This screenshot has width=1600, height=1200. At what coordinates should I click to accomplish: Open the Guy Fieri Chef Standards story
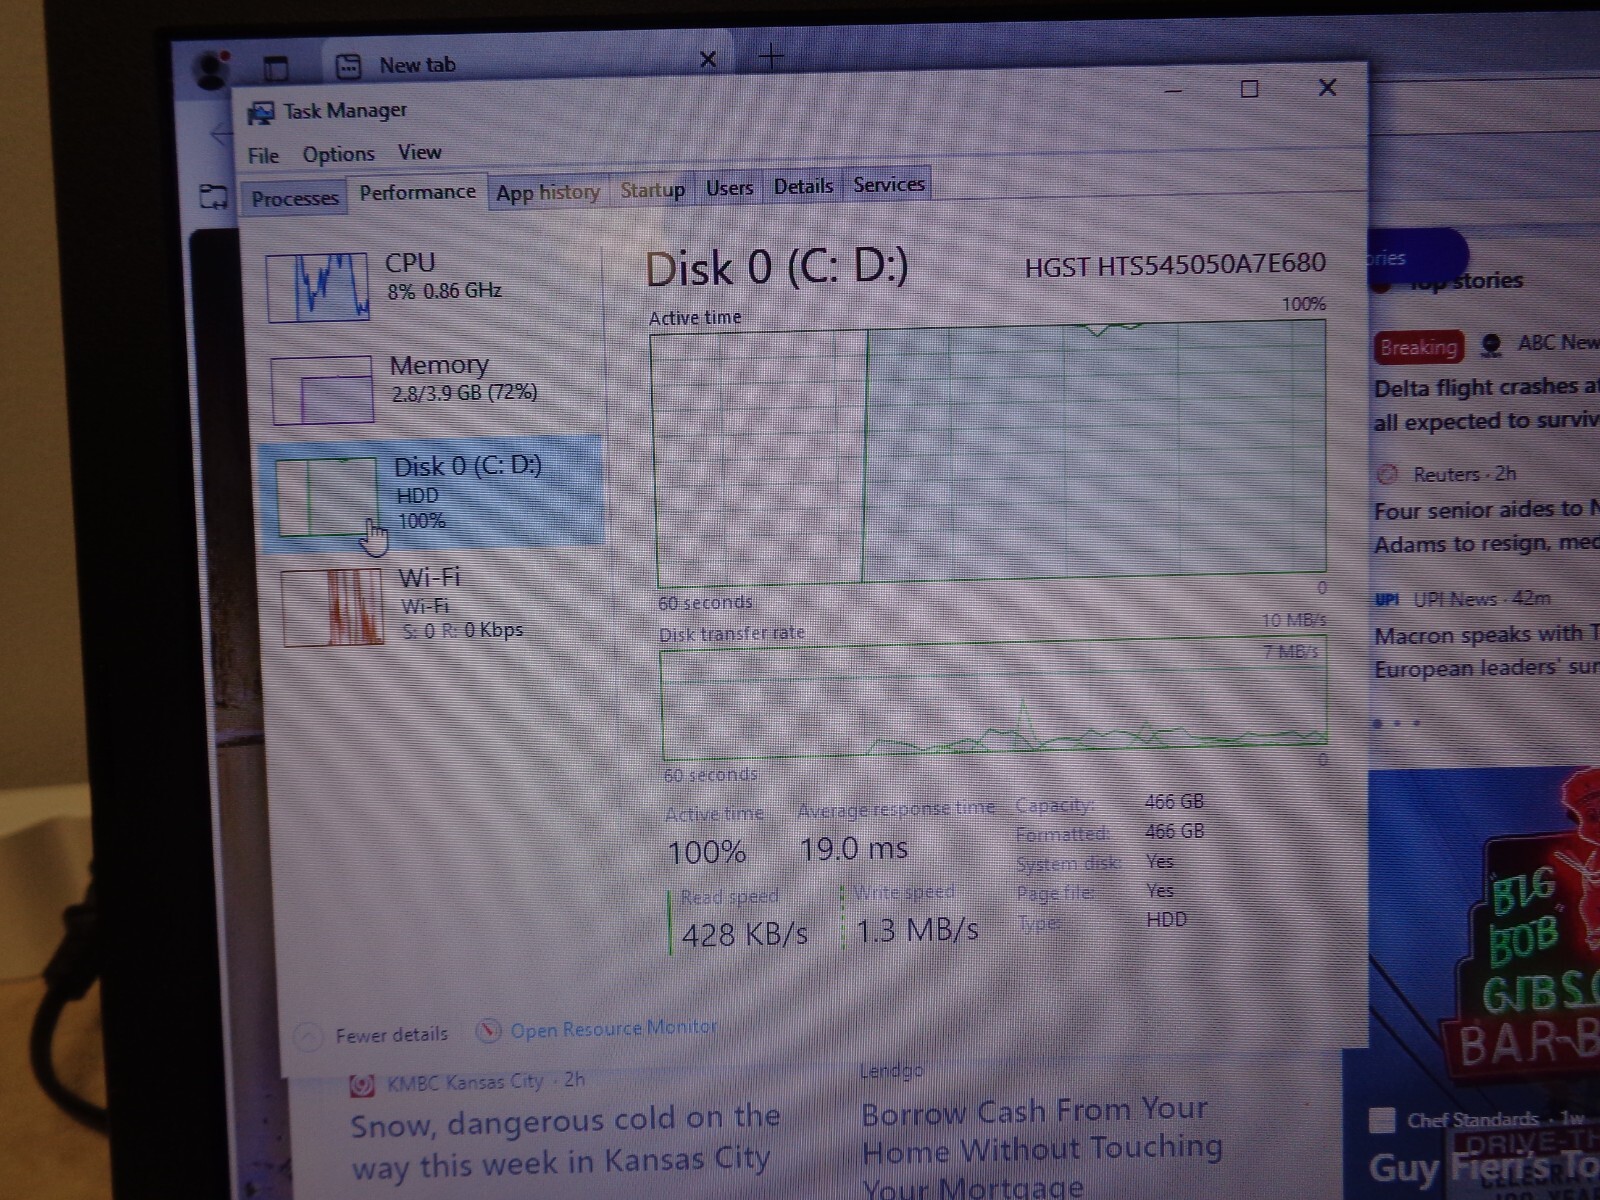(x=1484, y=1167)
